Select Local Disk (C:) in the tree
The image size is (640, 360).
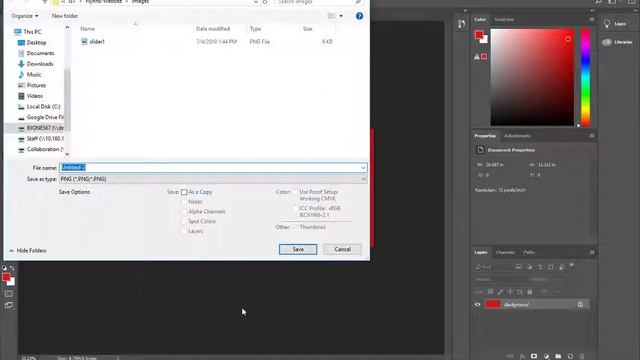tap(43, 107)
